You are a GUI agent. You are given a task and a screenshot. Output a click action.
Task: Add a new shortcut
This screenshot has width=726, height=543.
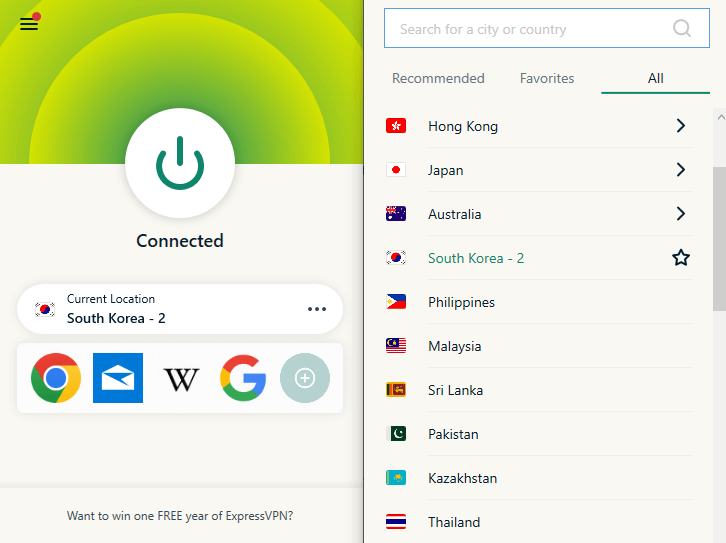(x=305, y=378)
